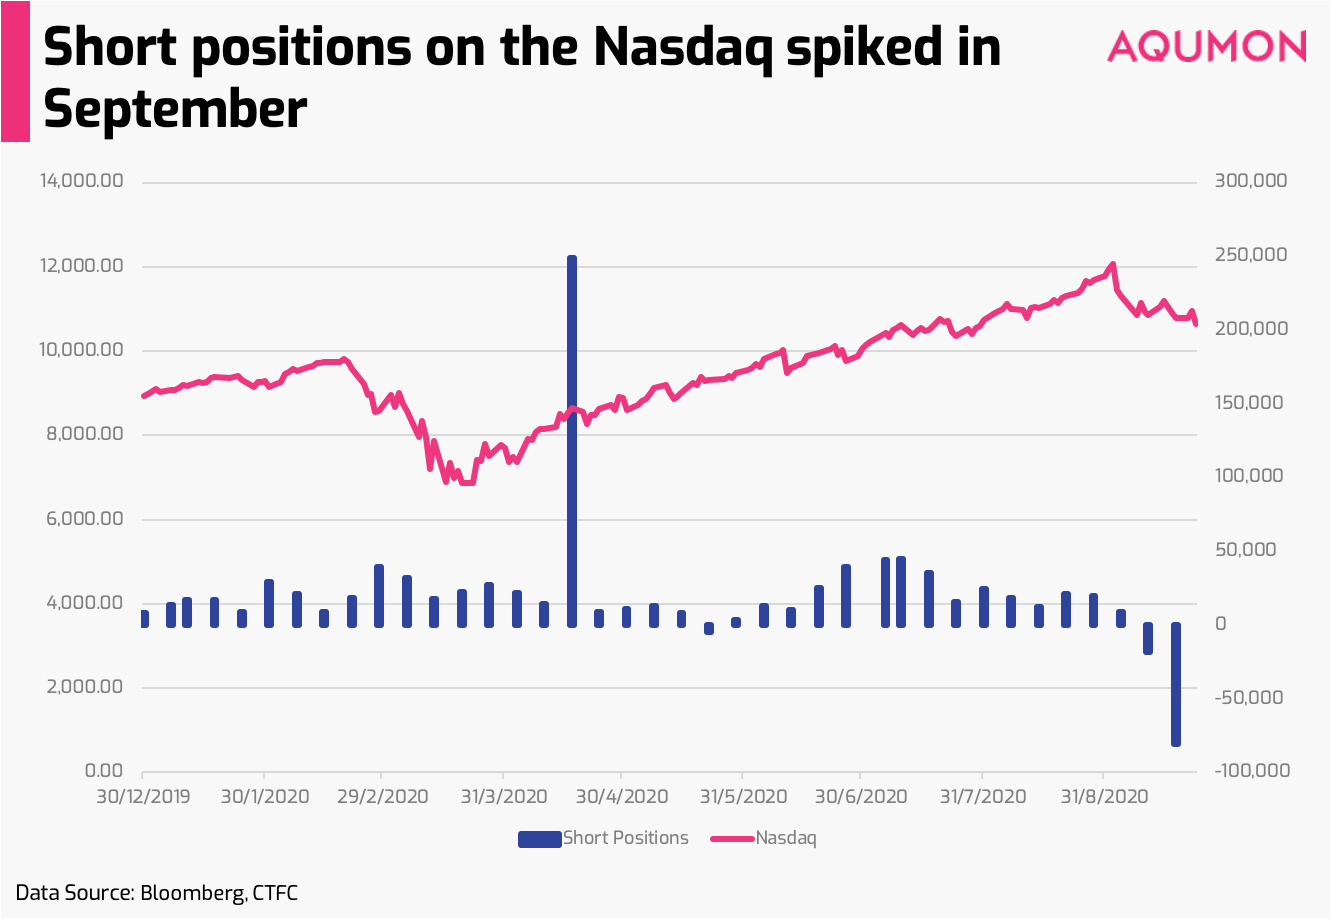
Task: Click the 30/6/2020 date axis label
Action: [x=862, y=797]
